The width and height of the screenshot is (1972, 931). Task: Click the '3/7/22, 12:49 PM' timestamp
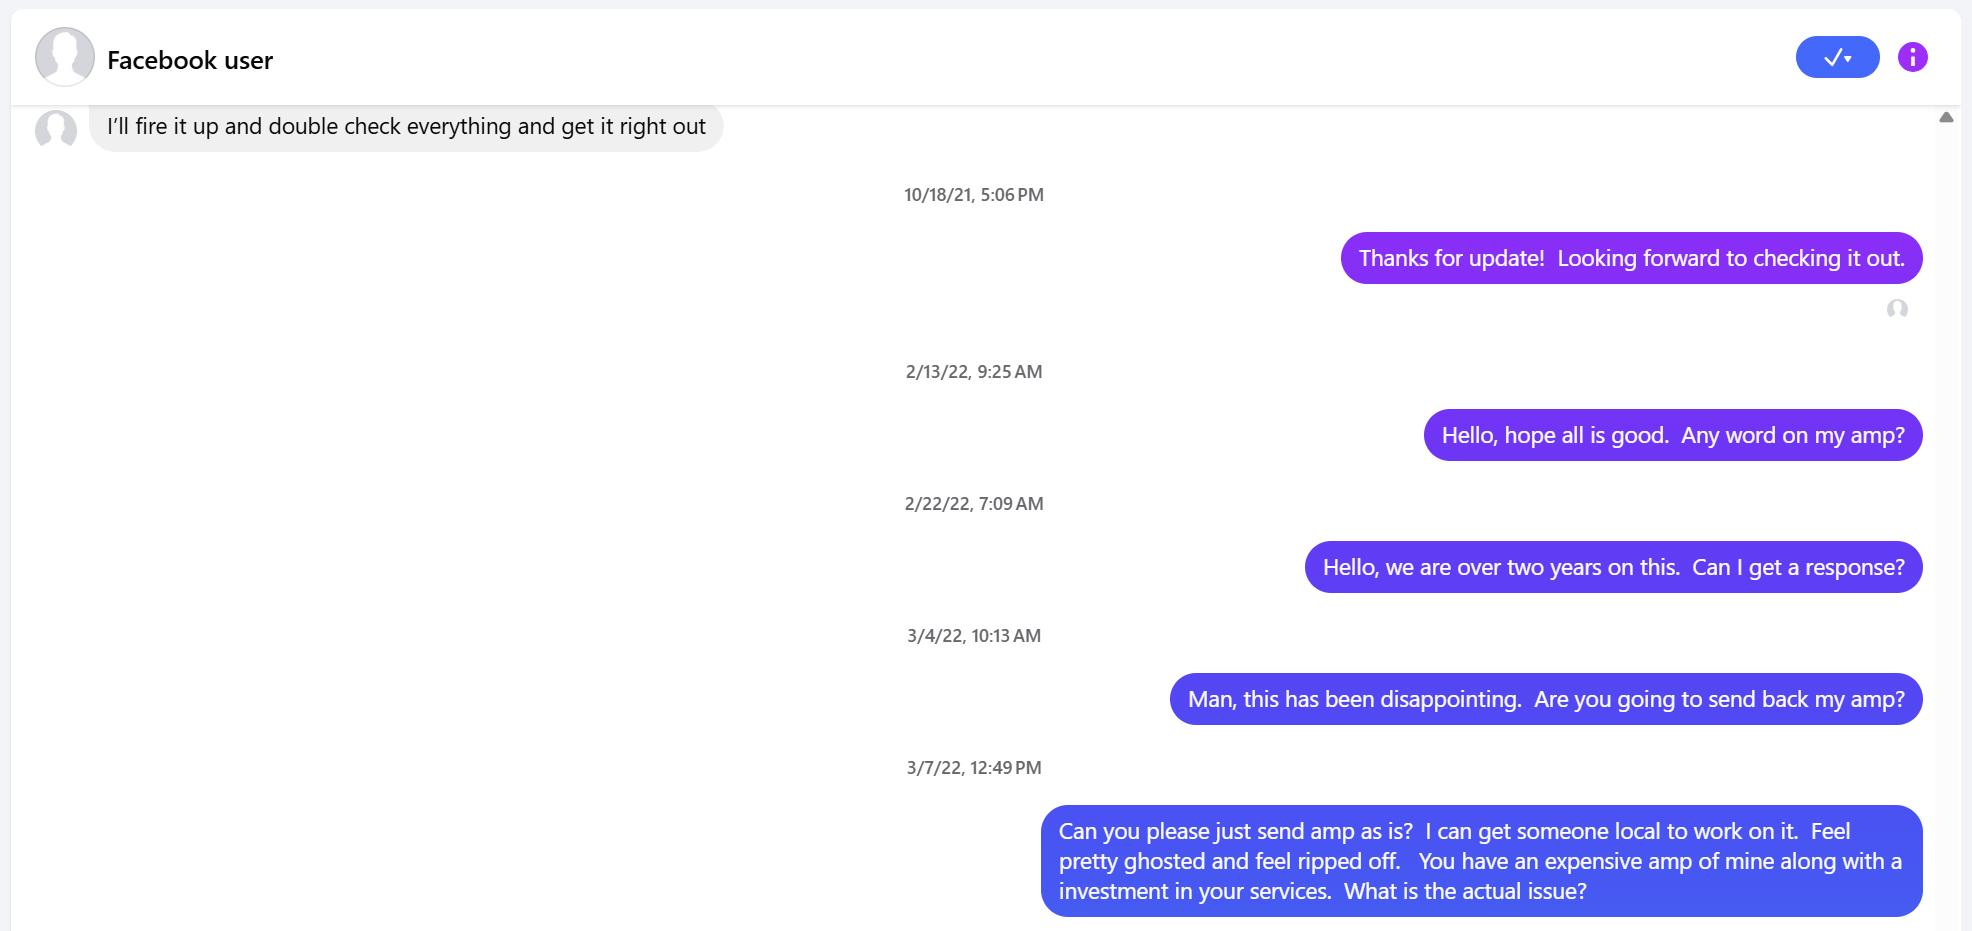tap(972, 767)
